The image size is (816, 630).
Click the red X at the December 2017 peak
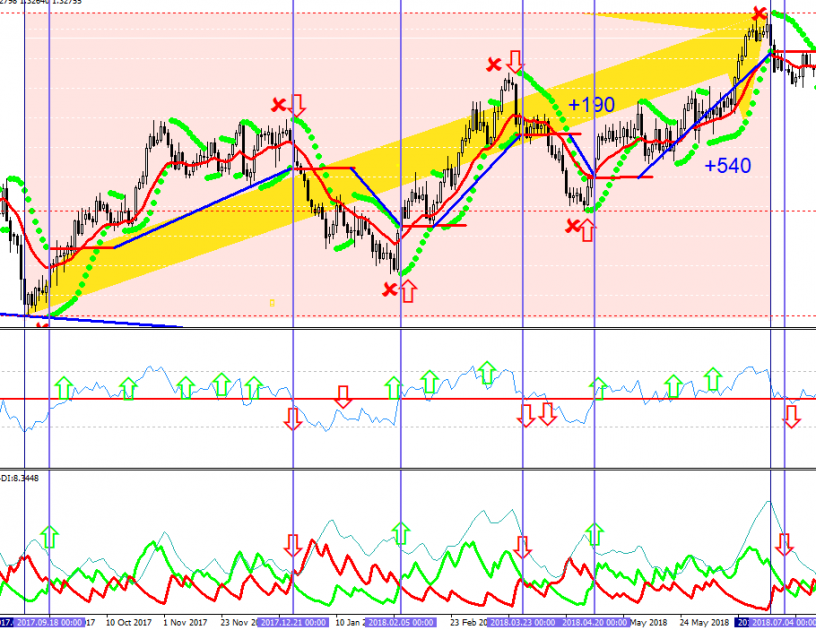(x=279, y=104)
